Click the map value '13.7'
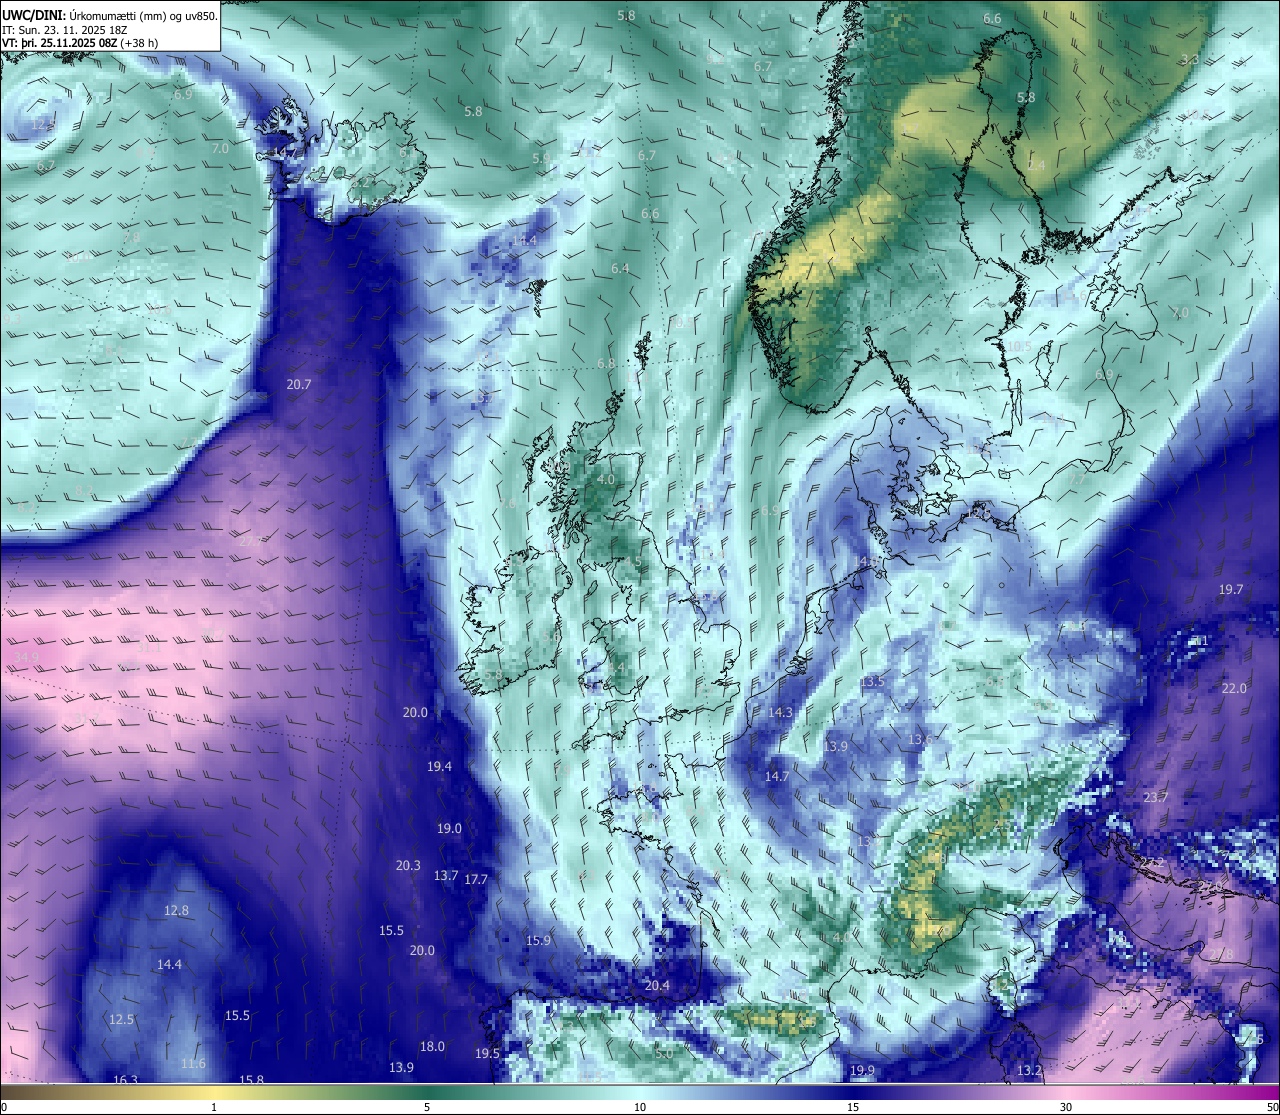The image size is (1280, 1115). 446,875
